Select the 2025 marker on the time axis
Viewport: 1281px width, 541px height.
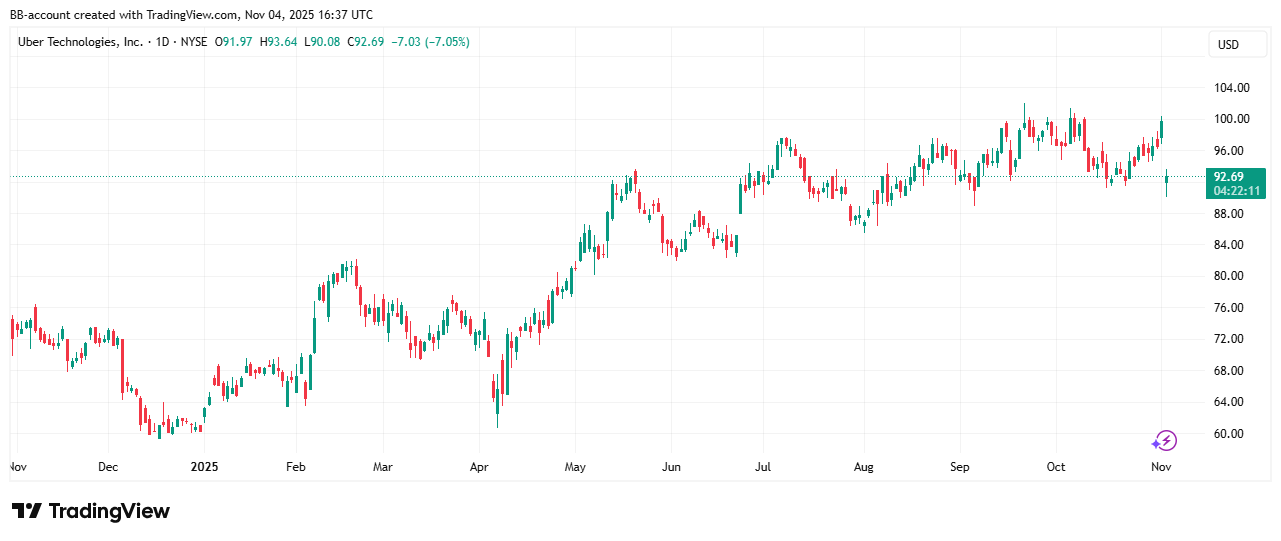[204, 467]
